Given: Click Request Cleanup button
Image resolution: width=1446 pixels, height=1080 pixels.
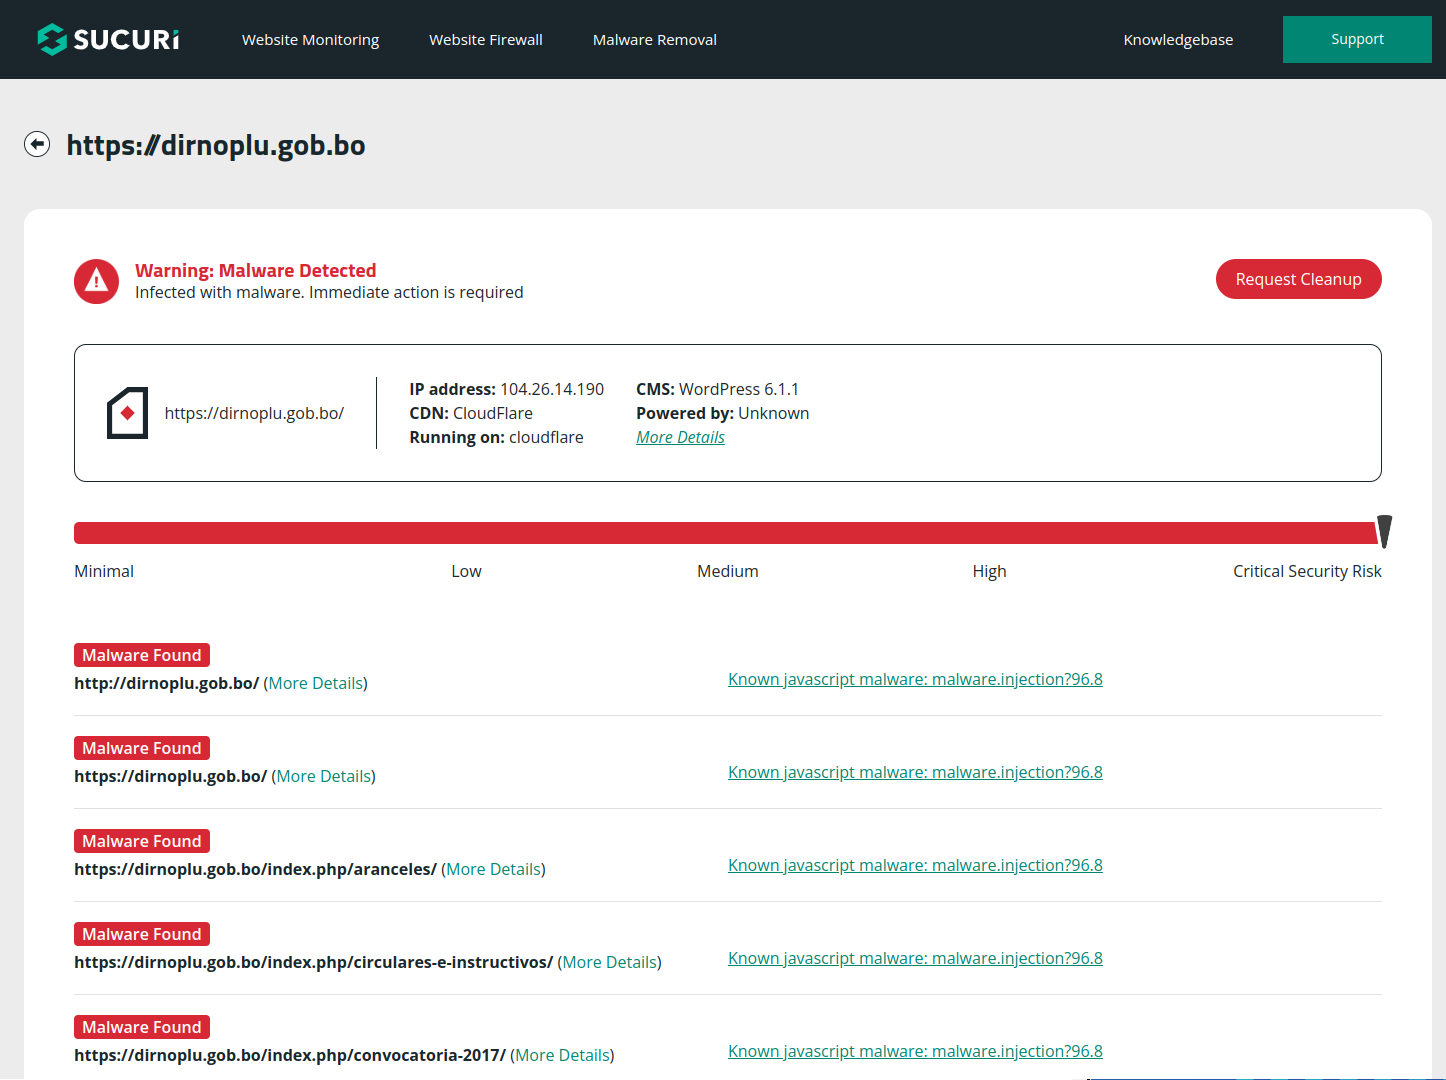Looking at the screenshot, I should click(1298, 279).
